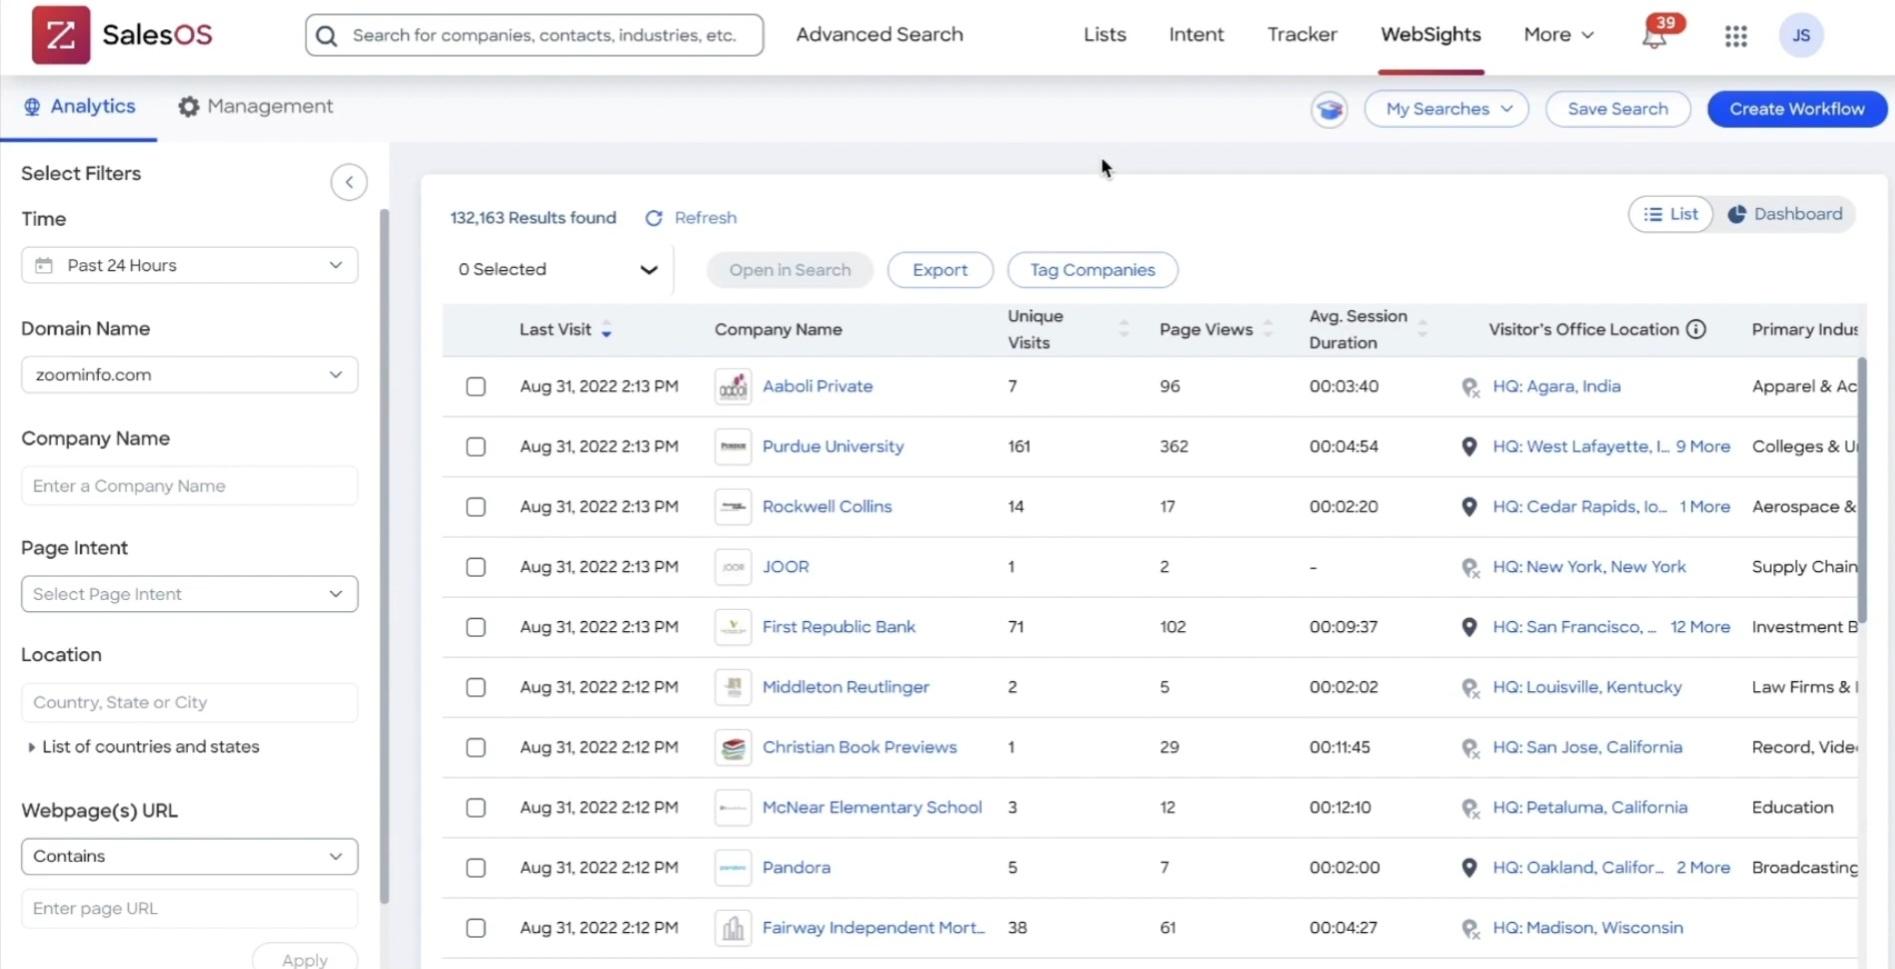Click the Middleton Reutlinger company logo
Screen dimensions: 1895x969
coord(733,687)
